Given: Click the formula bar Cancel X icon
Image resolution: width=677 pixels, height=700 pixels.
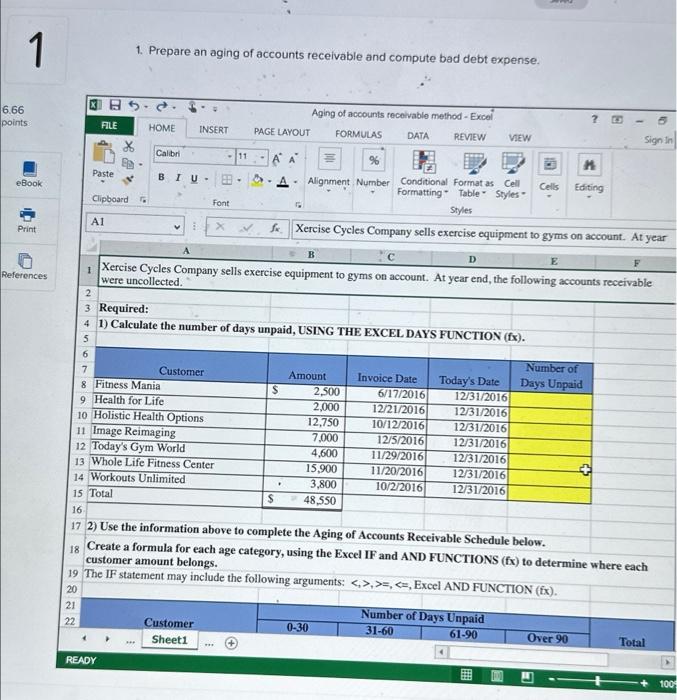Looking at the screenshot, I should (x=220, y=227).
